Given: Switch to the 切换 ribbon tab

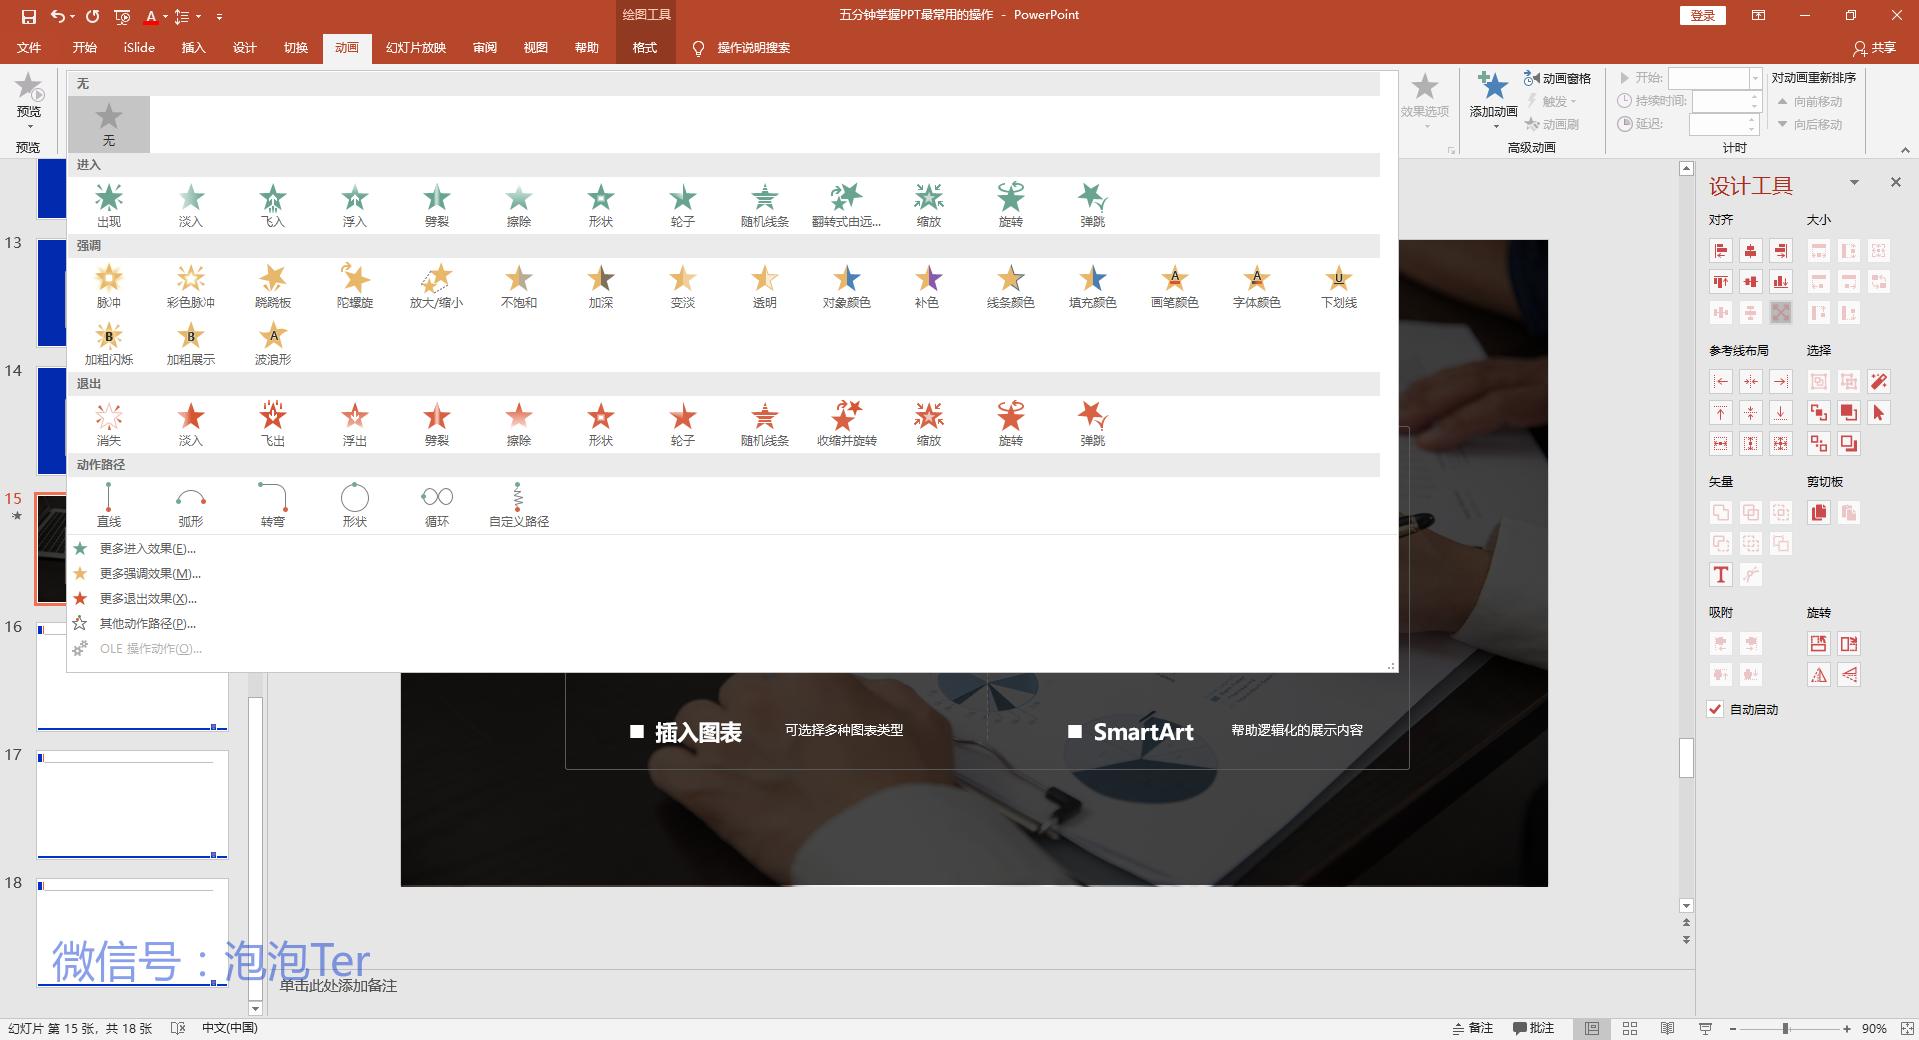Looking at the screenshot, I should click(296, 48).
